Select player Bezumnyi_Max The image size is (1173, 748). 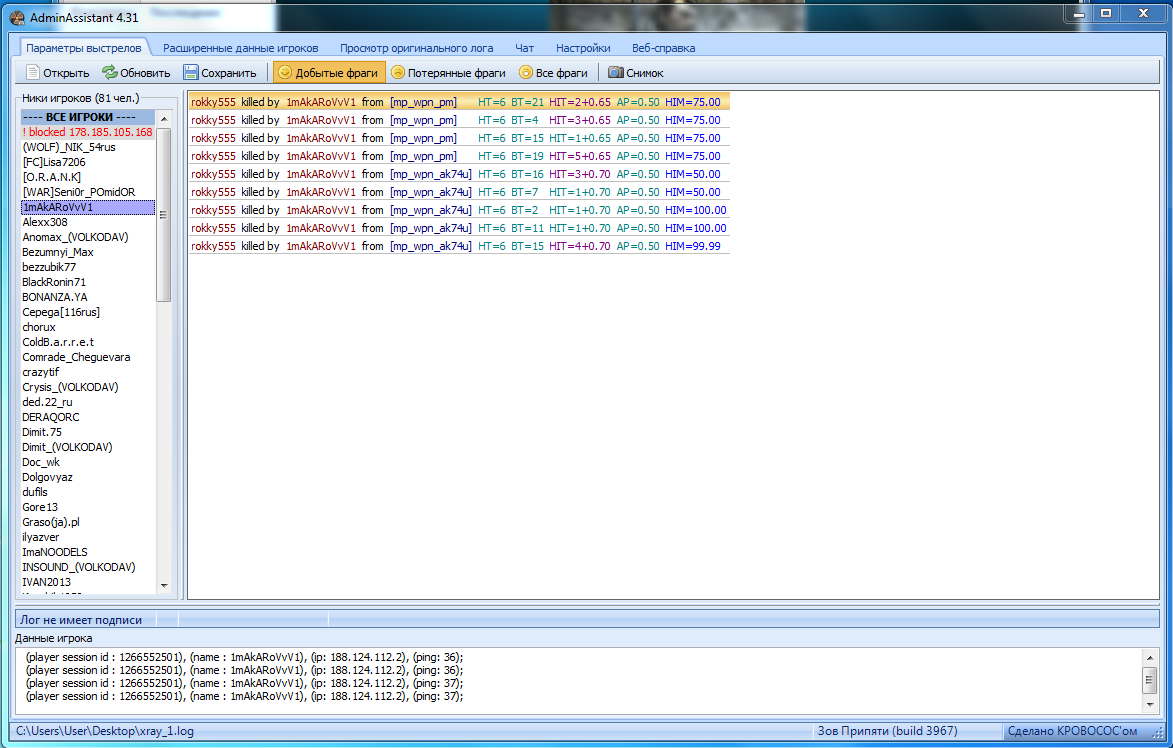(x=88, y=252)
